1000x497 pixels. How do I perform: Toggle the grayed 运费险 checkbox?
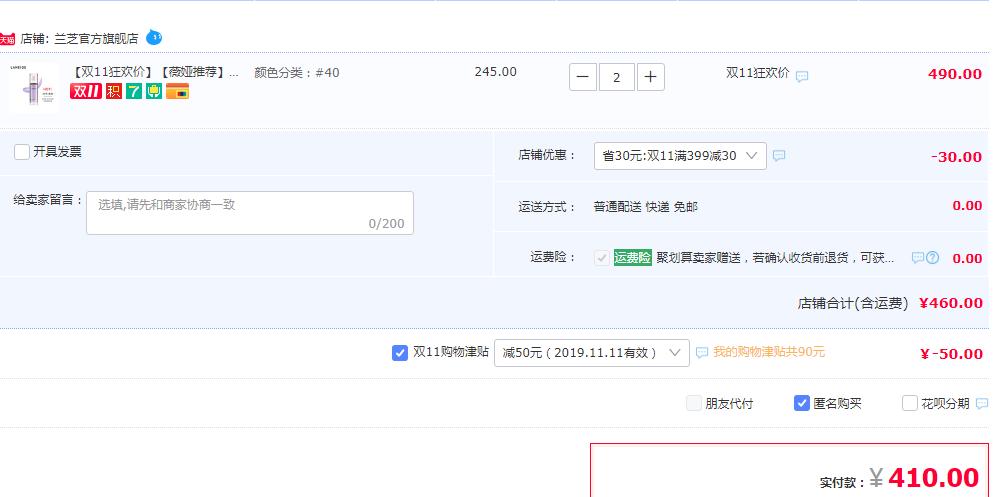coord(601,258)
